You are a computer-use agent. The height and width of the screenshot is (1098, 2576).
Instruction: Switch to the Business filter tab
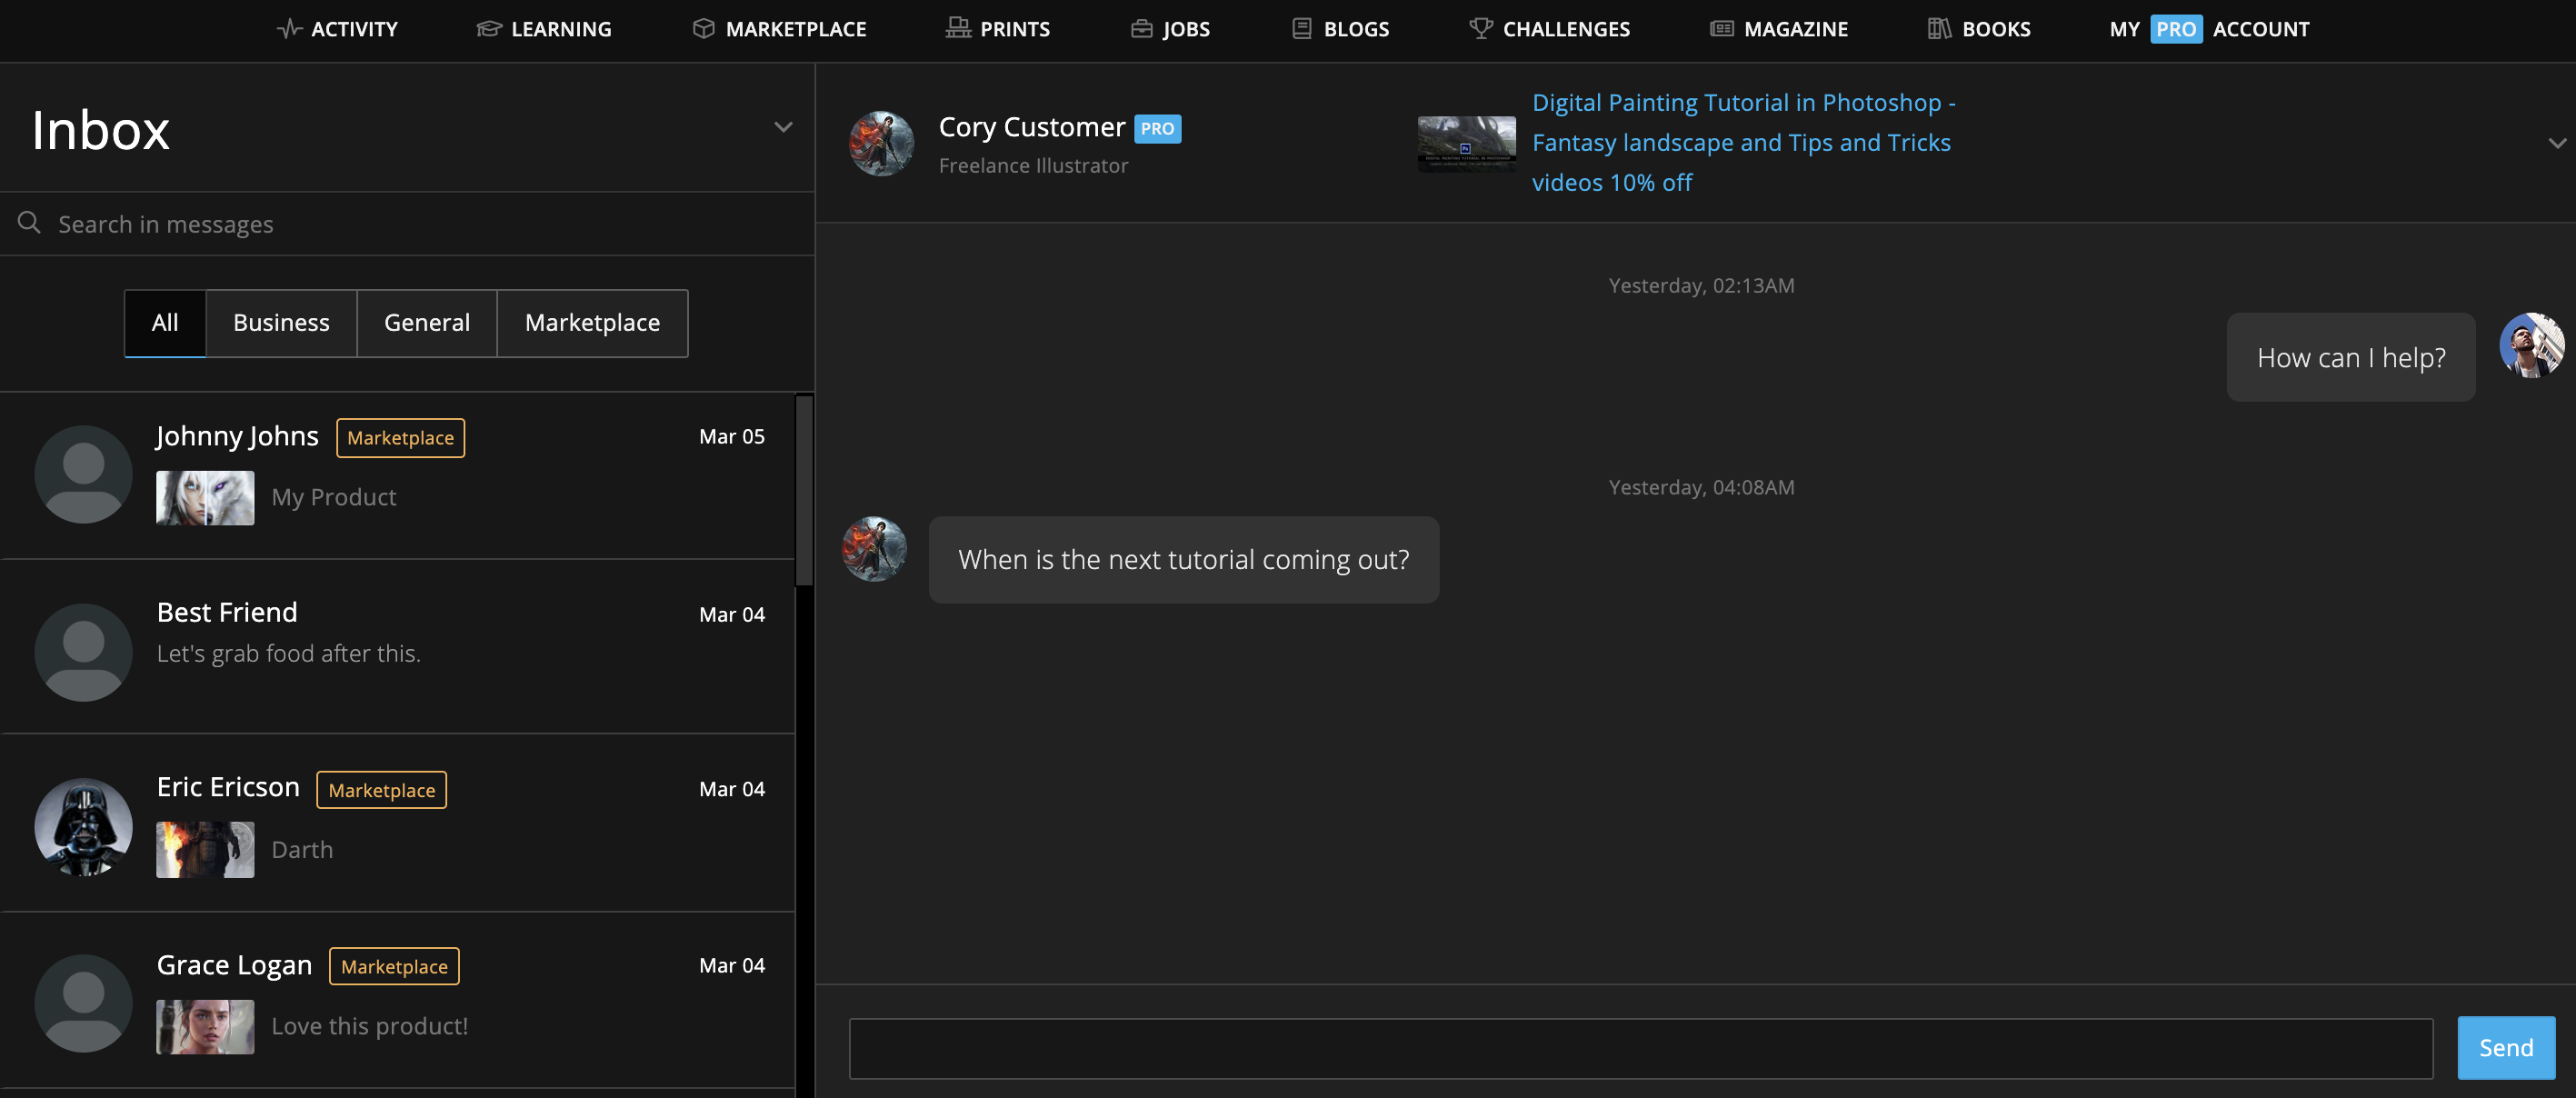pyautogui.click(x=281, y=323)
